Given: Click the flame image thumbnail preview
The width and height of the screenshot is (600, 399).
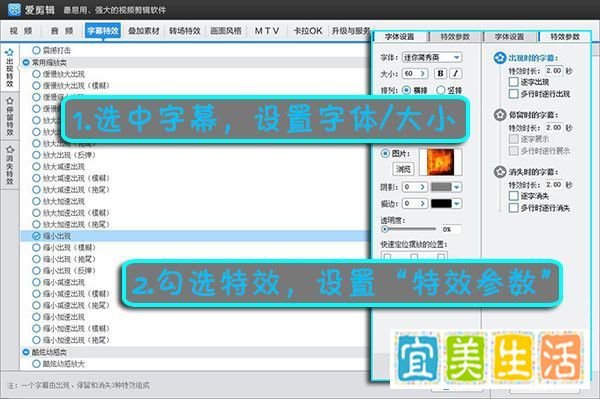Looking at the screenshot, I should pyautogui.click(x=440, y=162).
